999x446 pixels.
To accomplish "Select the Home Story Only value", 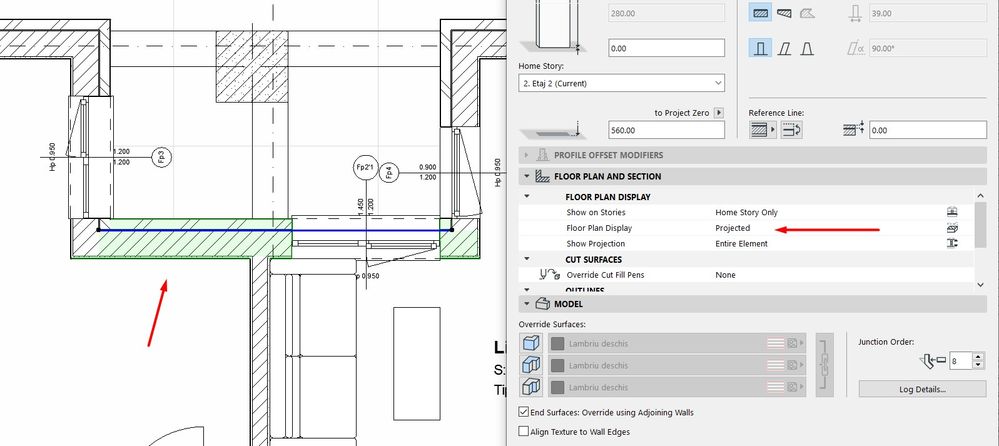I will 746,212.
